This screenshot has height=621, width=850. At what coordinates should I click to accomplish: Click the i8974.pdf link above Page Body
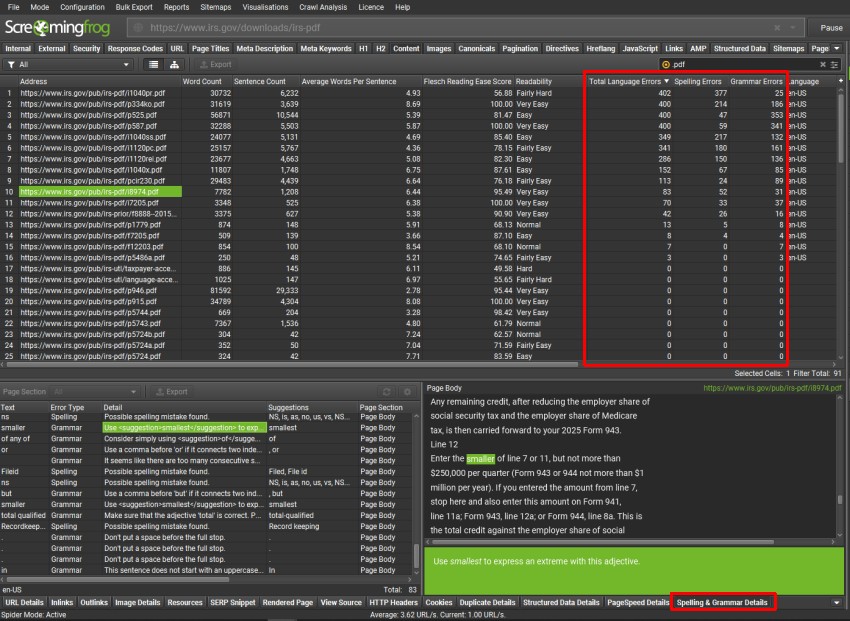pyautogui.click(x=772, y=388)
